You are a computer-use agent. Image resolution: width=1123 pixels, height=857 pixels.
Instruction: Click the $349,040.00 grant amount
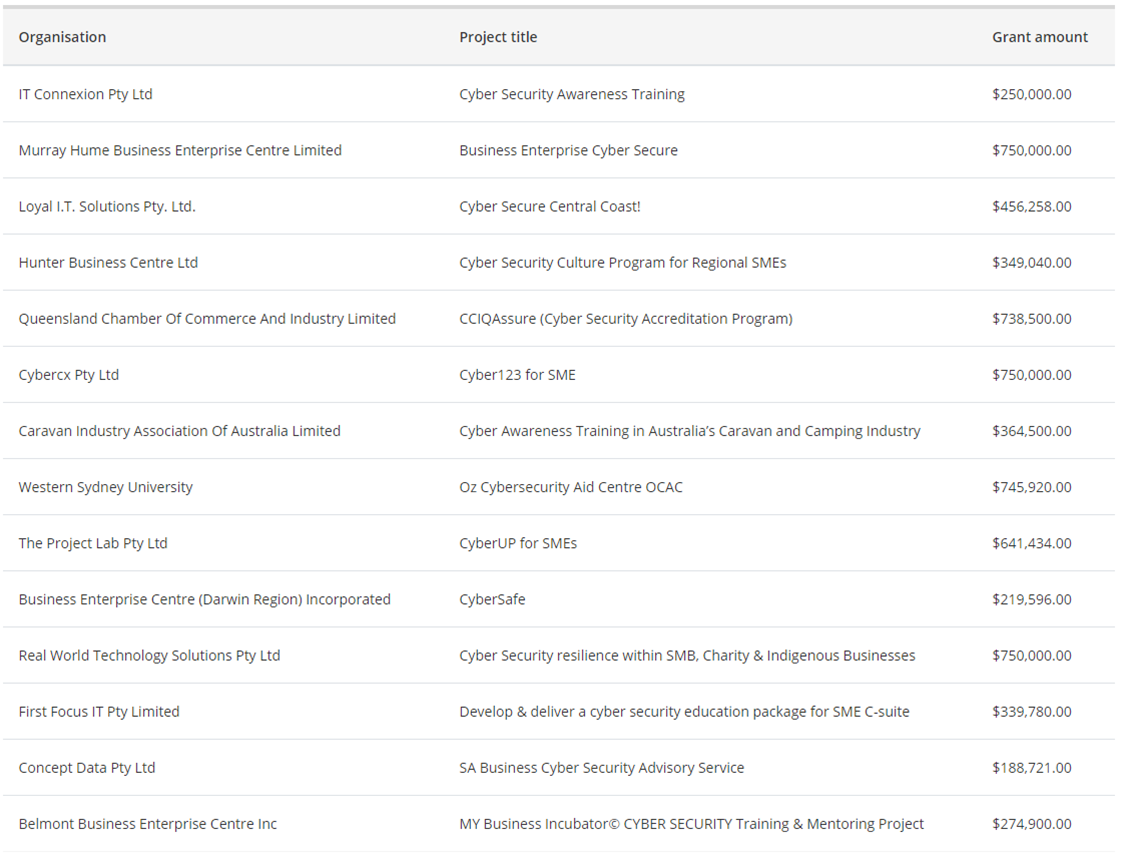[1031, 263]
